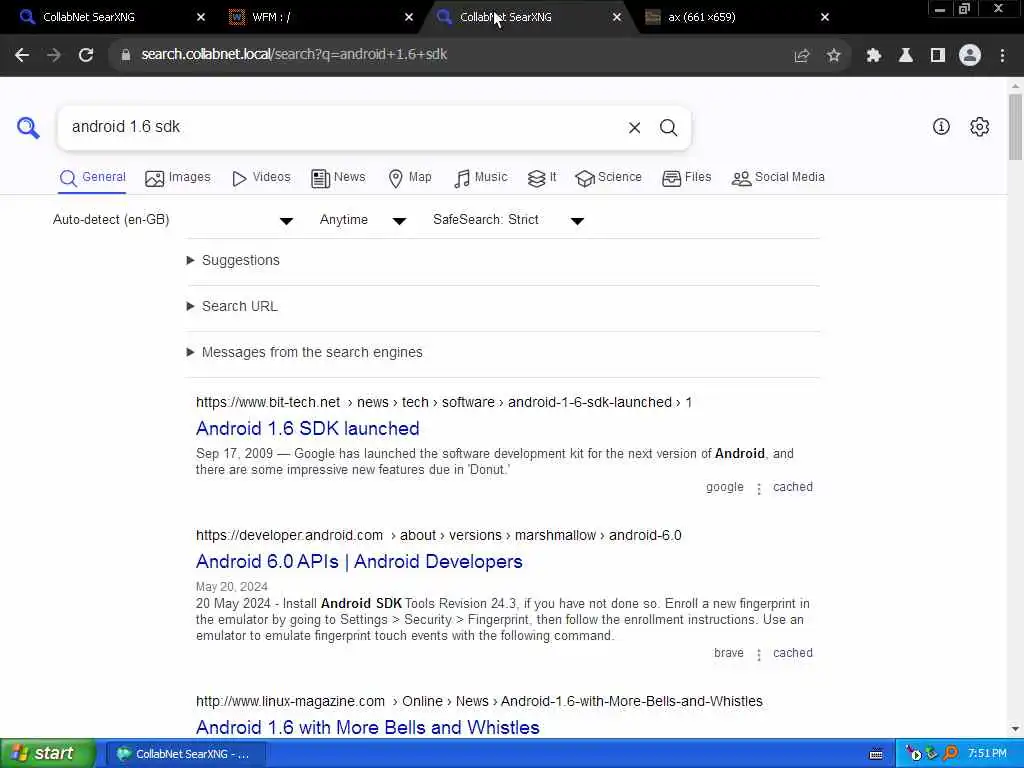1024x768 pixels.
Task: Open the Extensions puzzle icon
Action: click(873, 56)
